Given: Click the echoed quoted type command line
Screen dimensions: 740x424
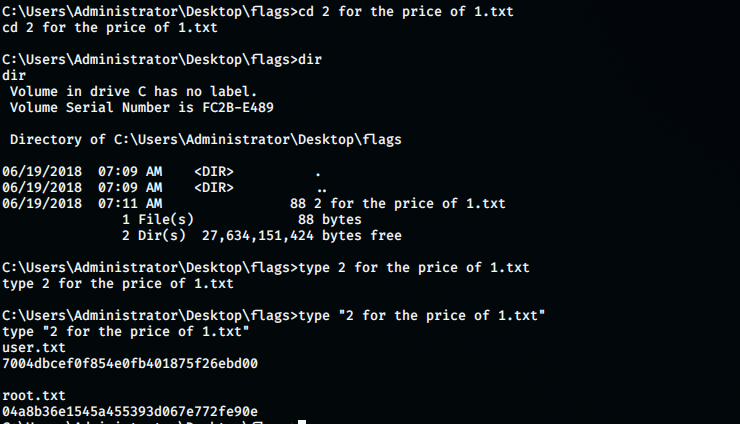Looking at the screenshot, I should pos(126,331).
